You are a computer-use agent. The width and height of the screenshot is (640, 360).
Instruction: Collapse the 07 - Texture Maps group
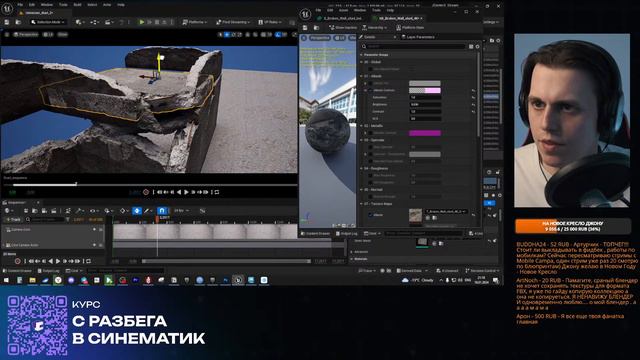pos(361,204)
